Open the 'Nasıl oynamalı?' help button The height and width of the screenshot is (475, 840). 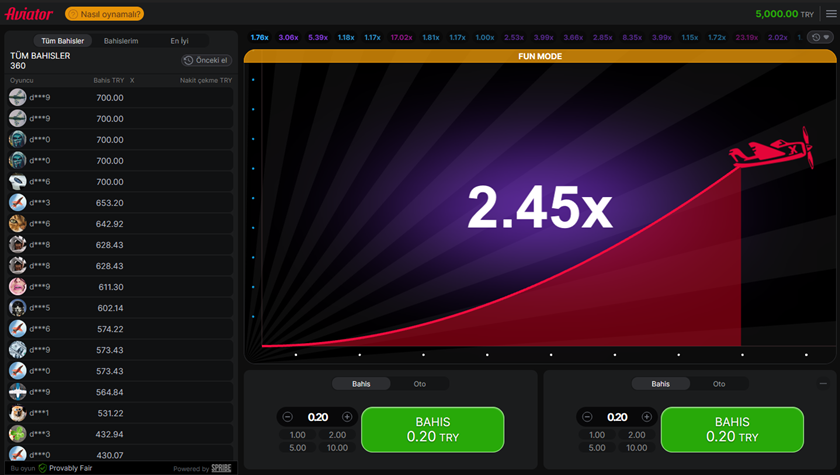tap(104, 14)
